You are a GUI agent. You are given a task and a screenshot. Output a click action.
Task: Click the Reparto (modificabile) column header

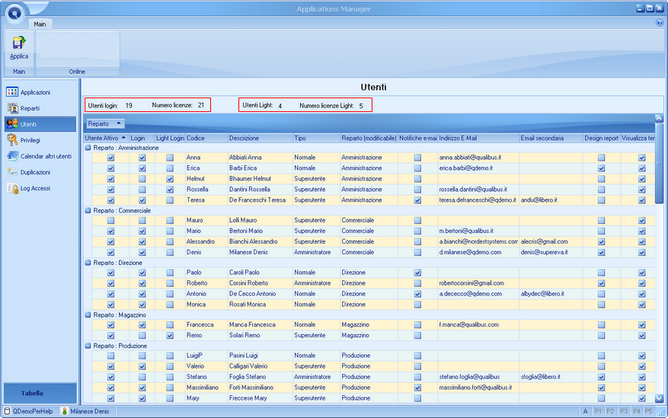[369, 138]
